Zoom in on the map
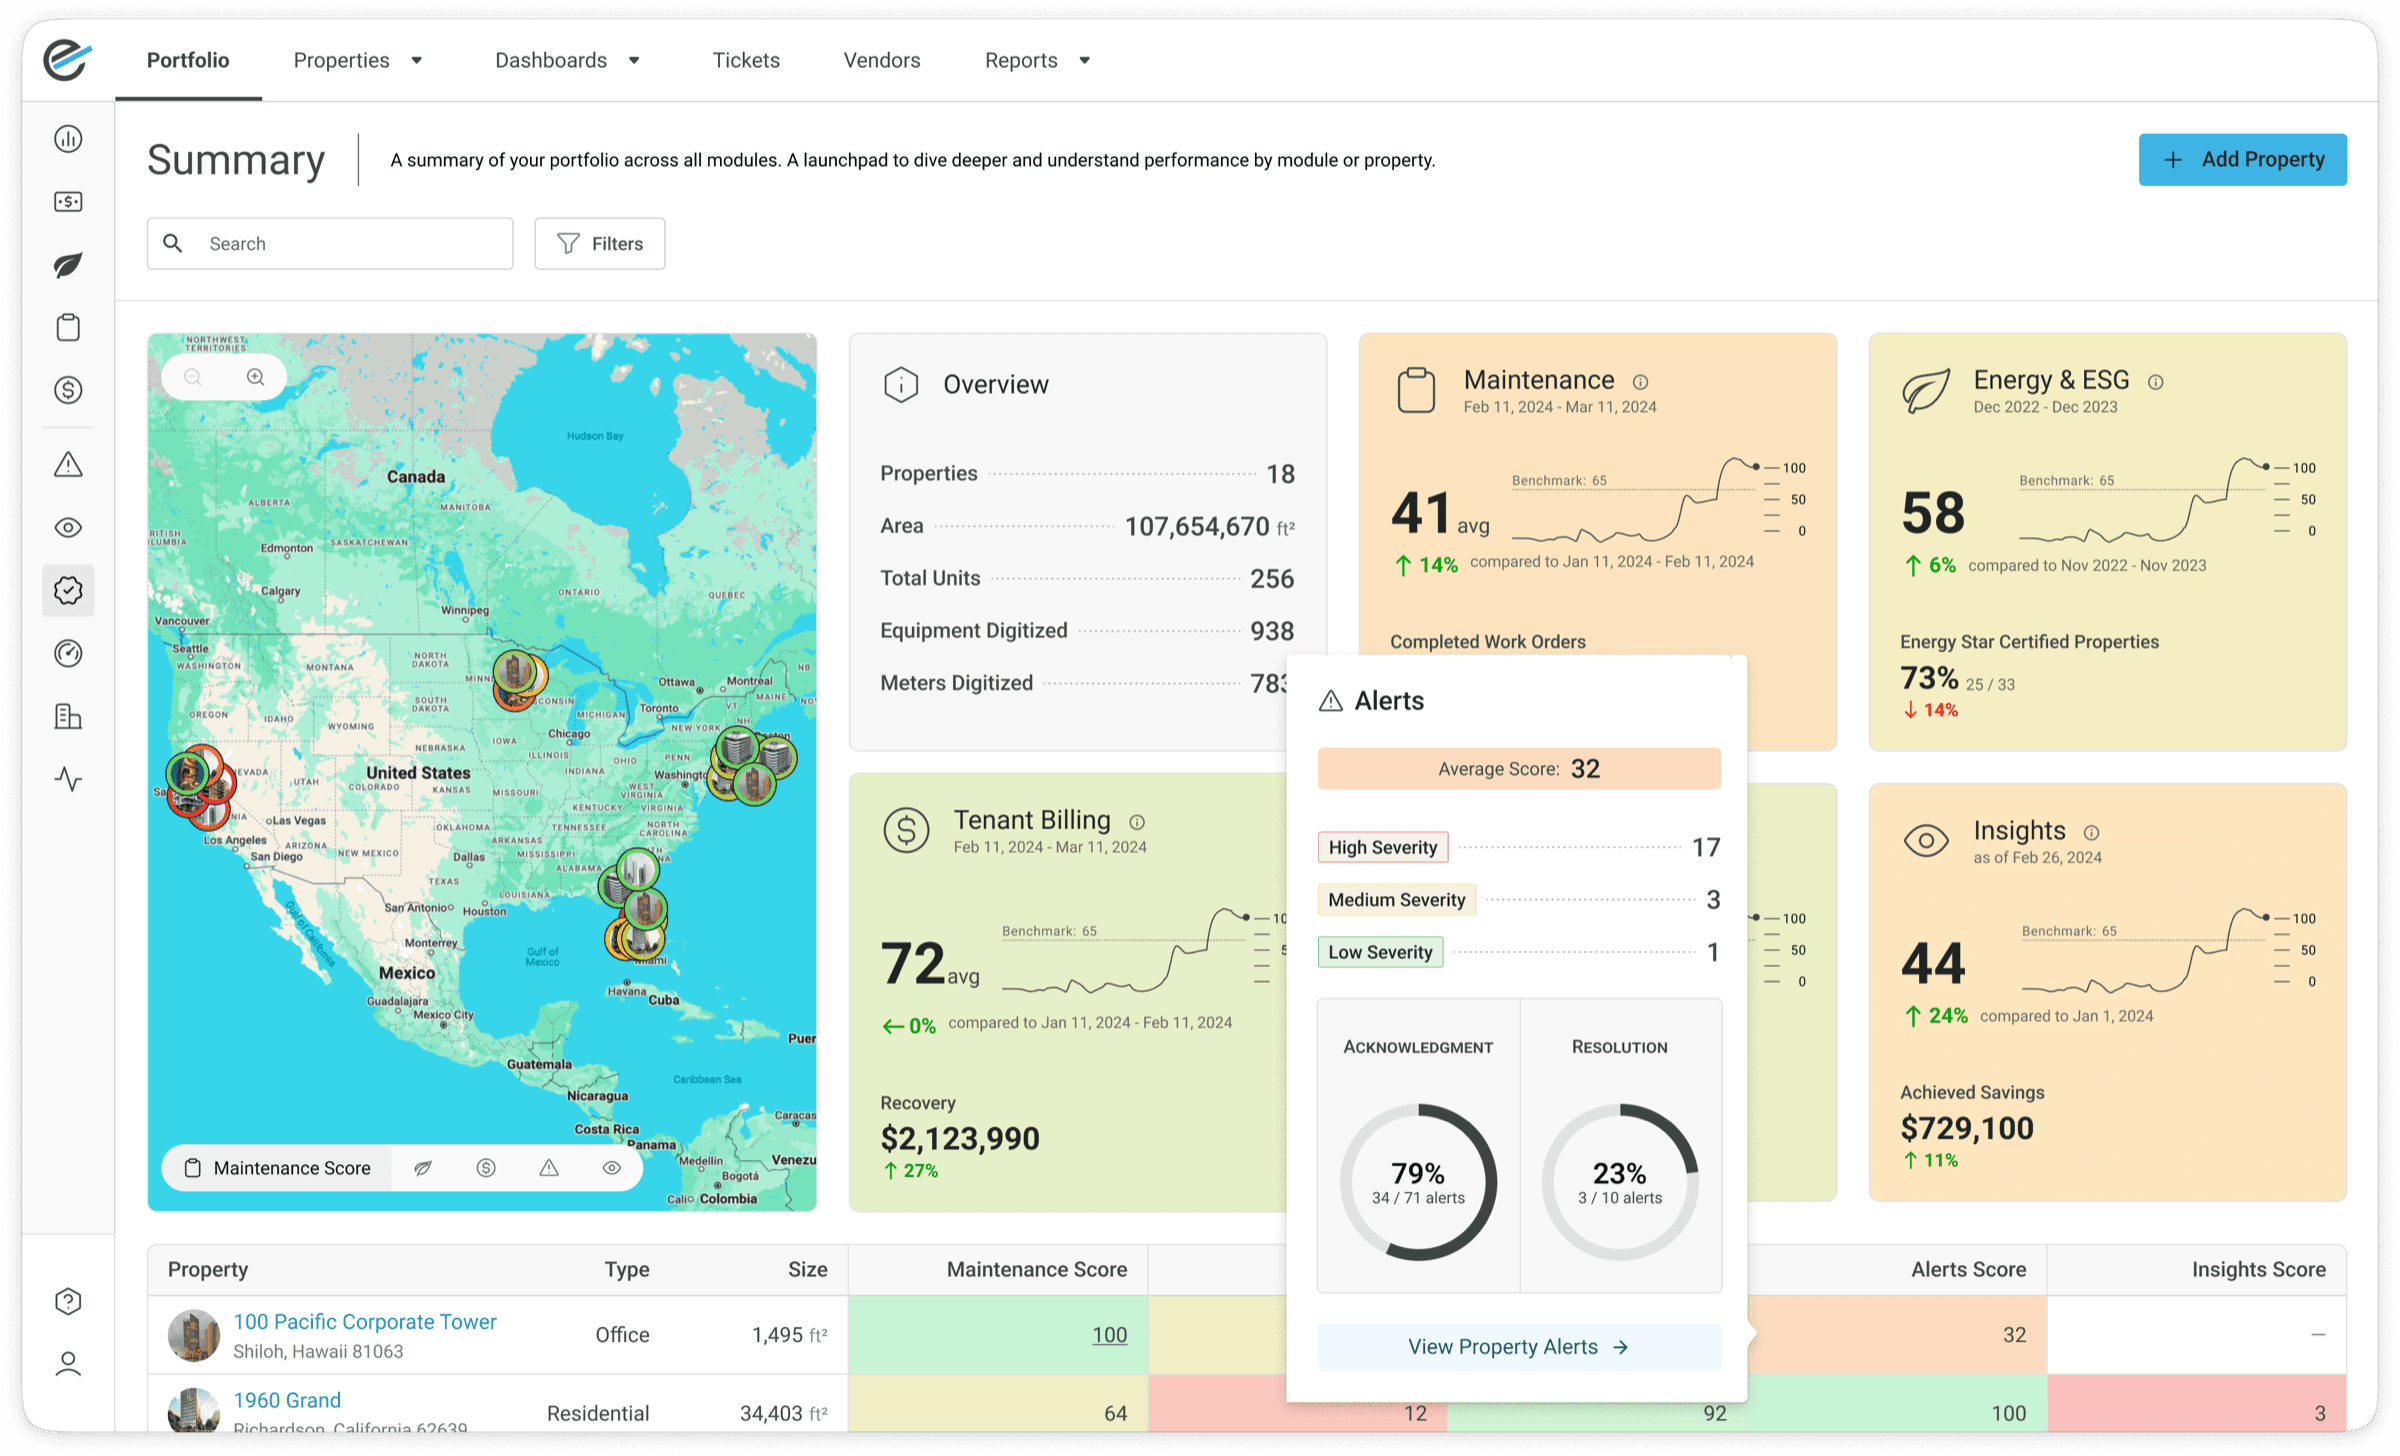The height and width of the screenshot is (1456, 2400). [256, 377]
